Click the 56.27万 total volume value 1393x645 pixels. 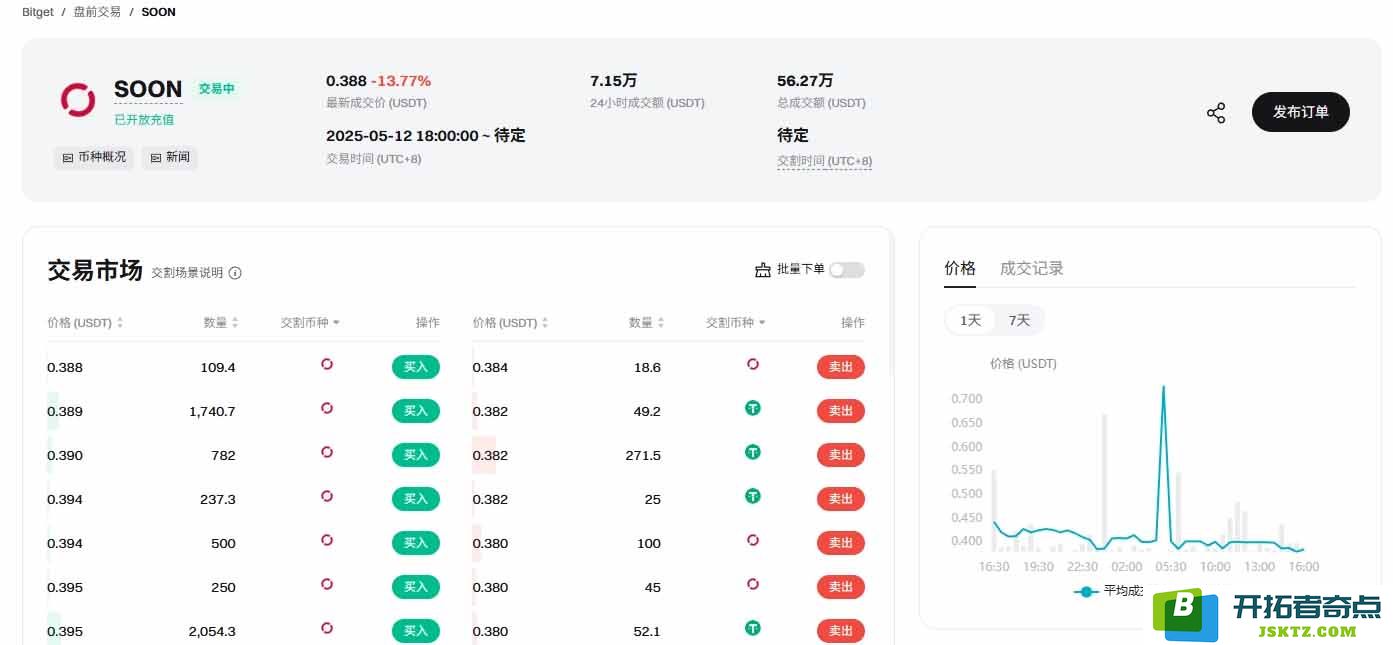805,81
